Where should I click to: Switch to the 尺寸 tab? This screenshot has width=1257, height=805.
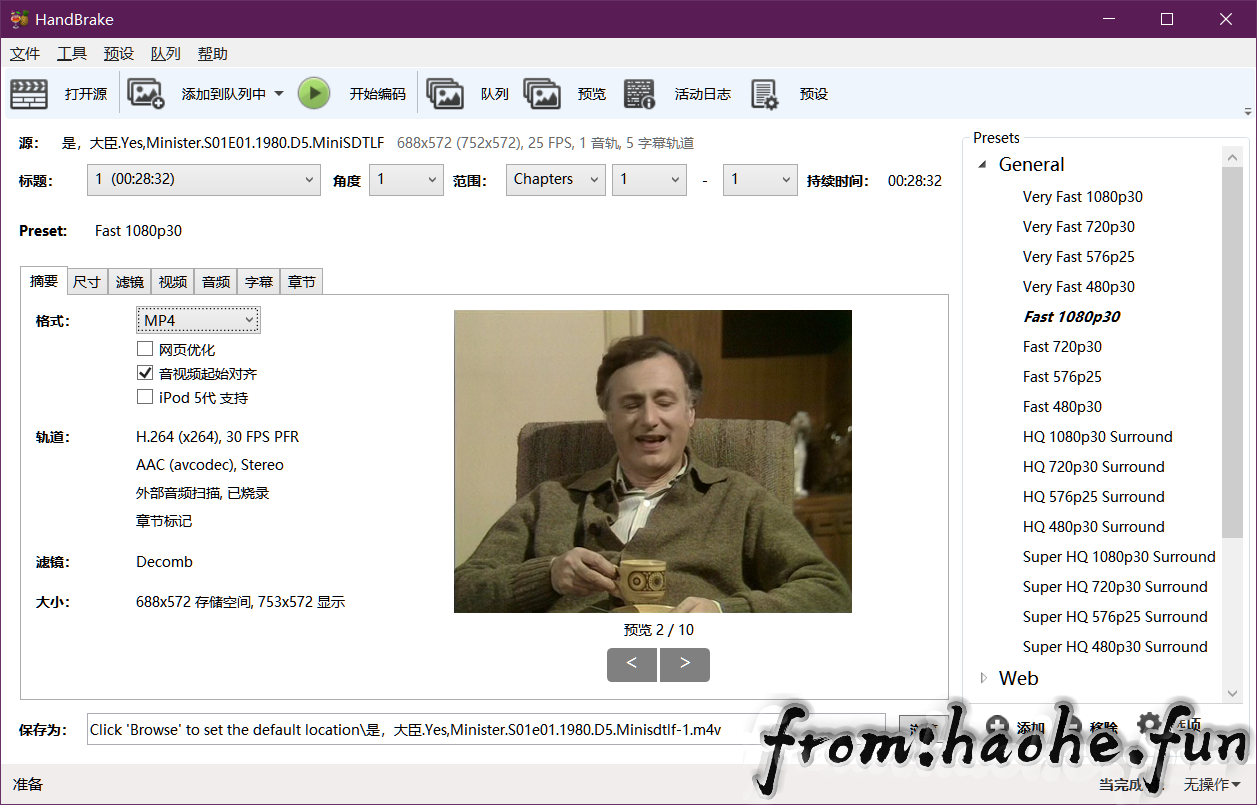[87, 282]
